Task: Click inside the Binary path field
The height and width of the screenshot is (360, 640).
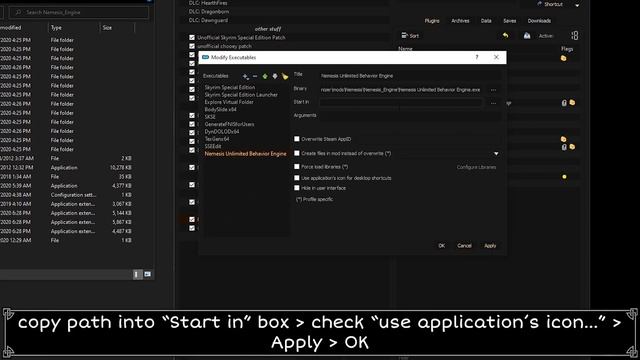Action: [402, 90]
